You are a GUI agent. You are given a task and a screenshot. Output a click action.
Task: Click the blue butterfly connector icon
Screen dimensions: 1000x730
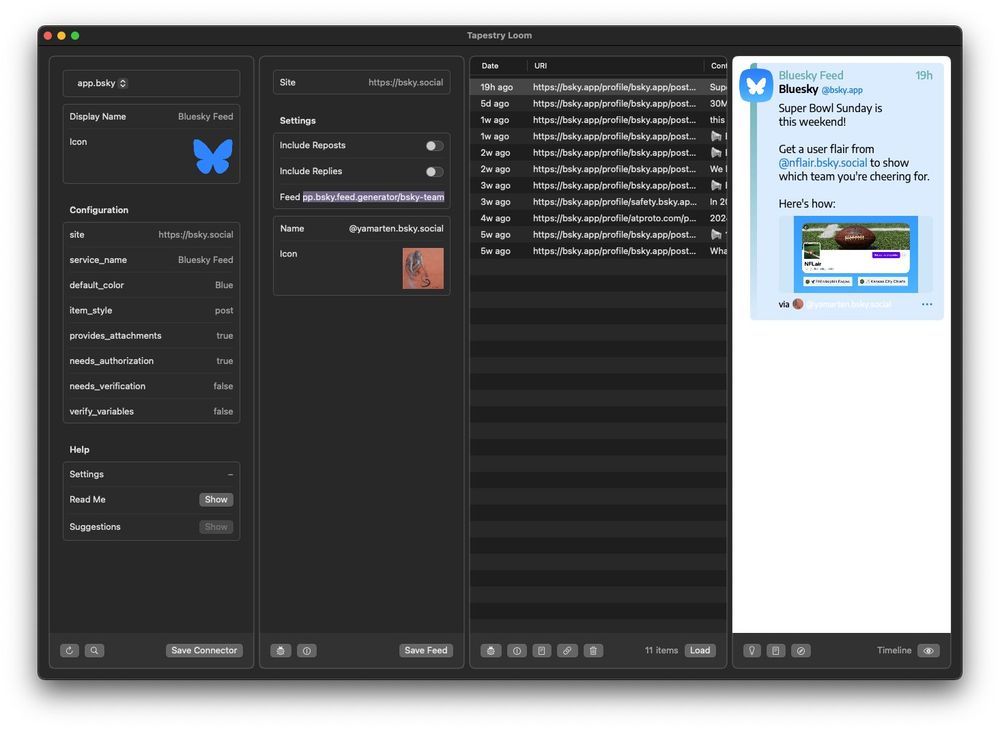point(213,156)
